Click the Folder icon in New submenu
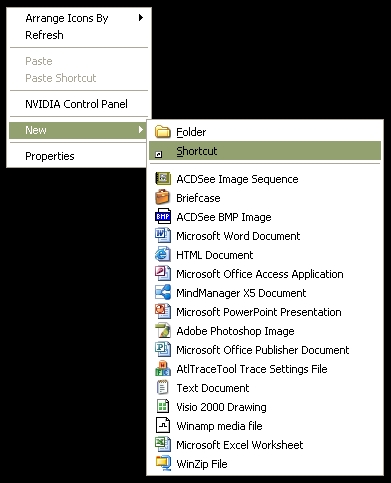 tap(163, 132)
